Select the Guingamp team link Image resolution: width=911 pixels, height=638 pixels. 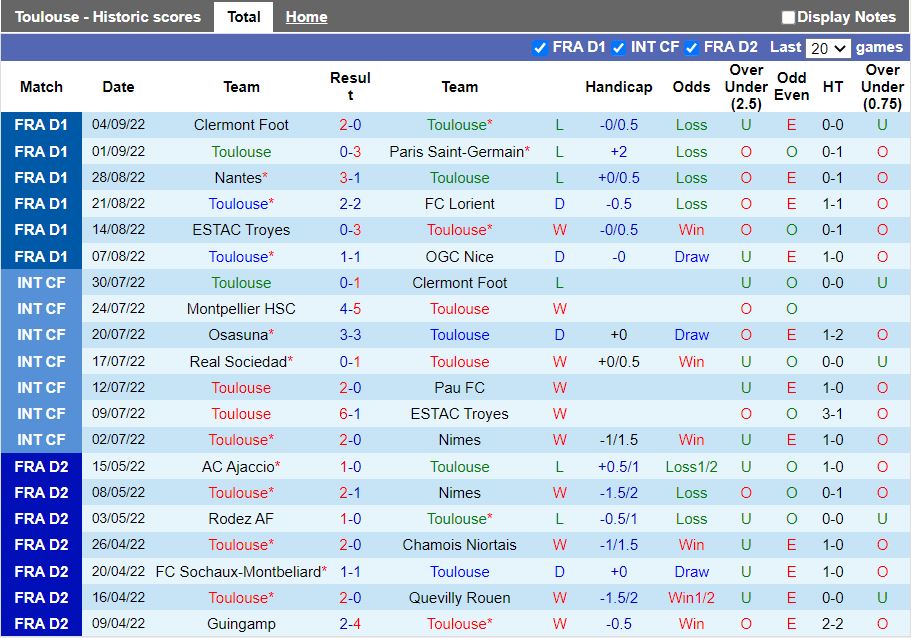241,624
